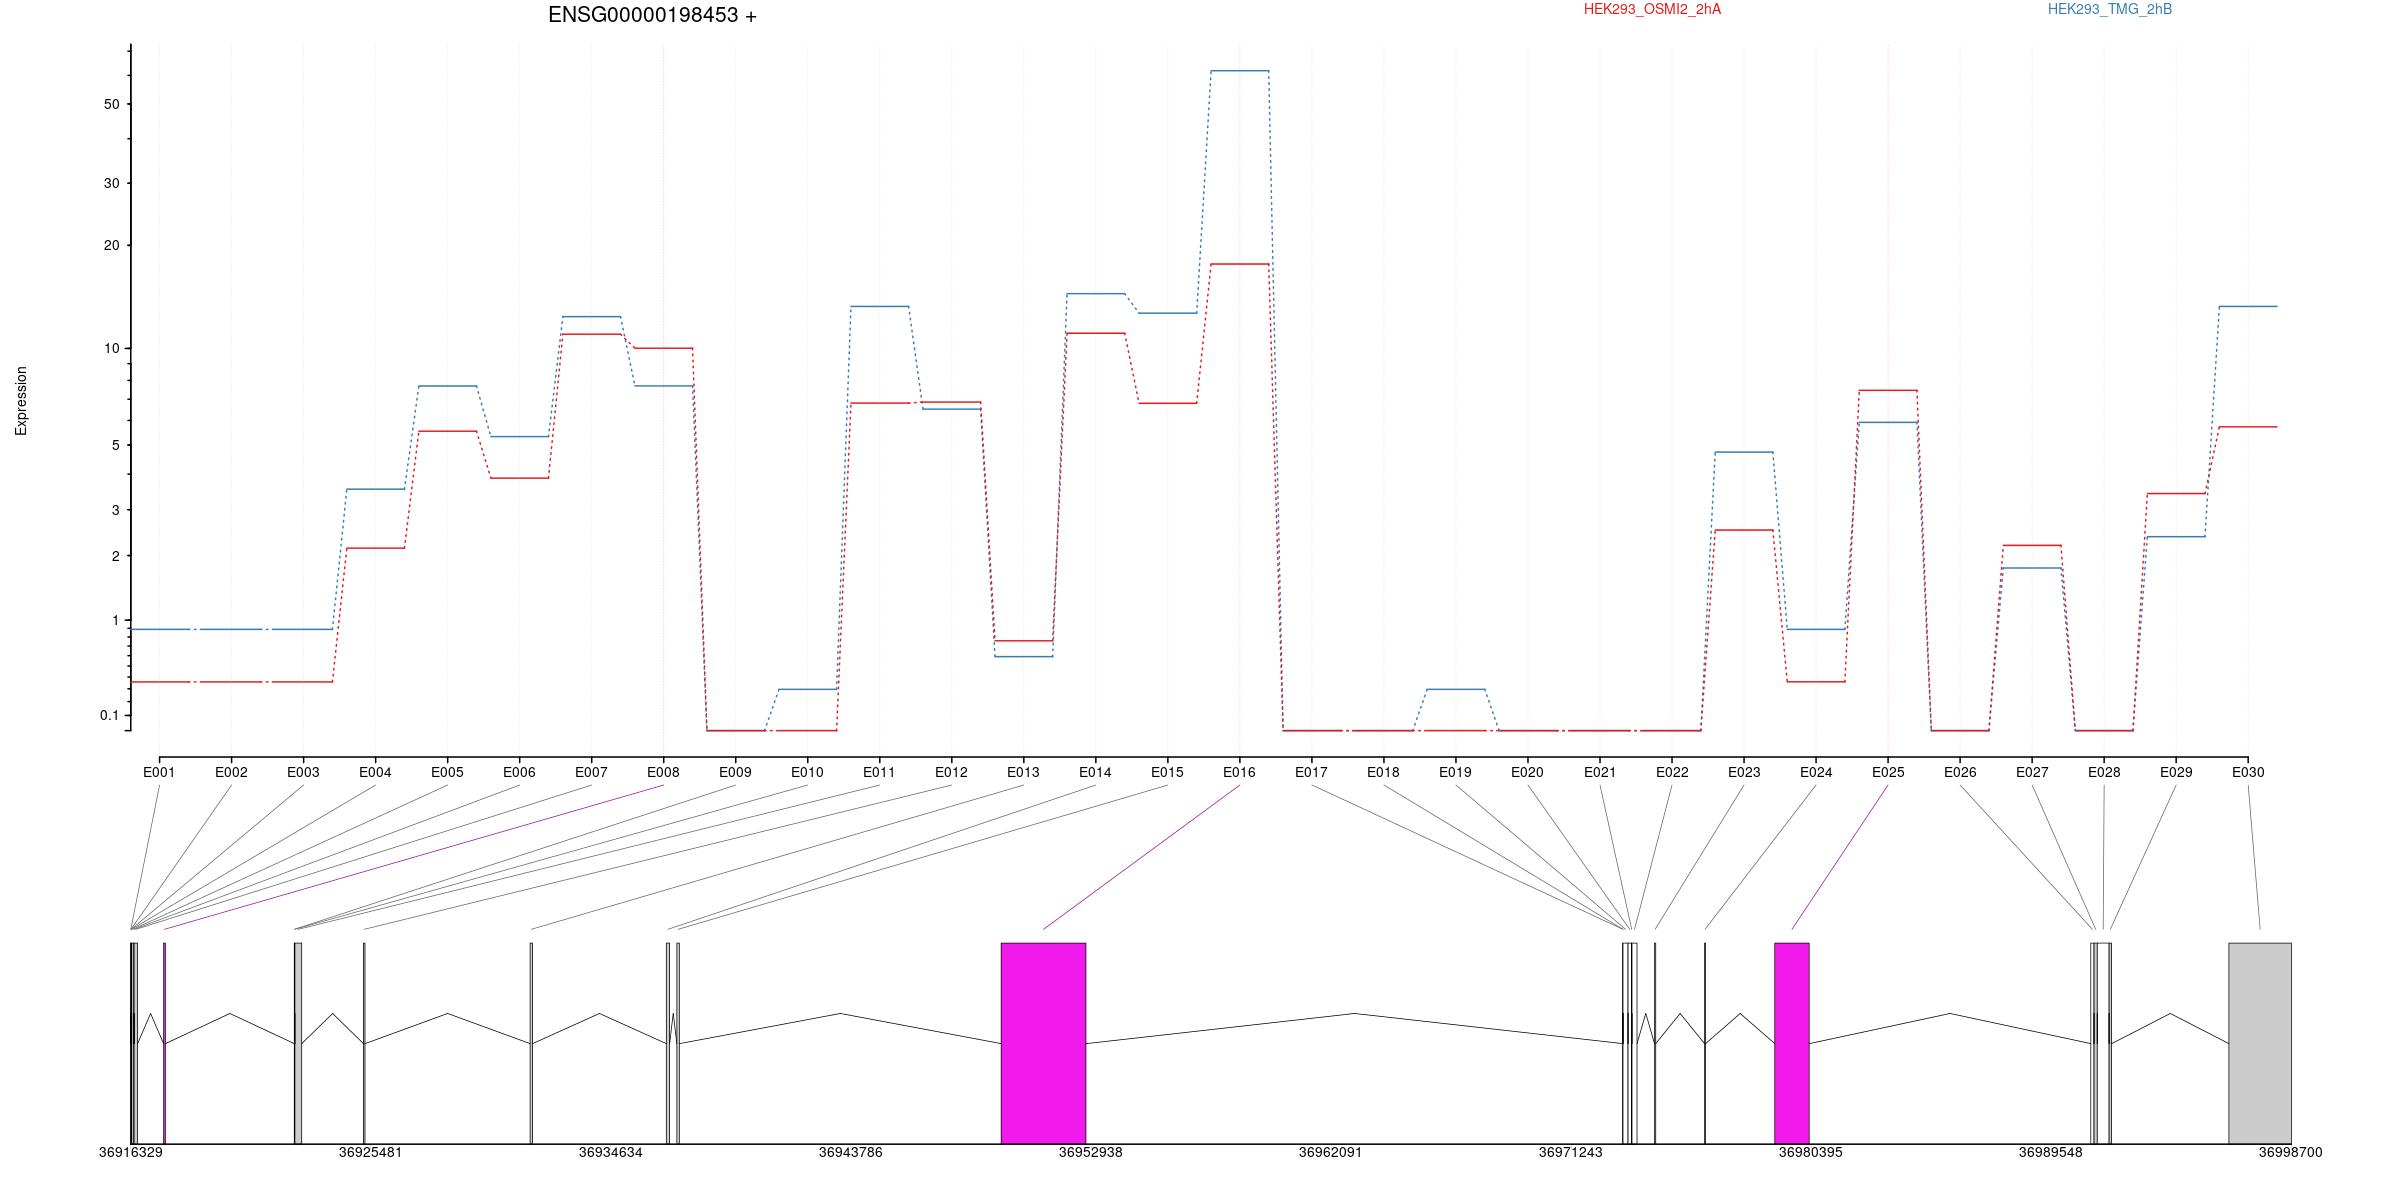Click genomic coordinate 36962091
Viewport: 2400px width, 1200px height.
[1331, 1152]
